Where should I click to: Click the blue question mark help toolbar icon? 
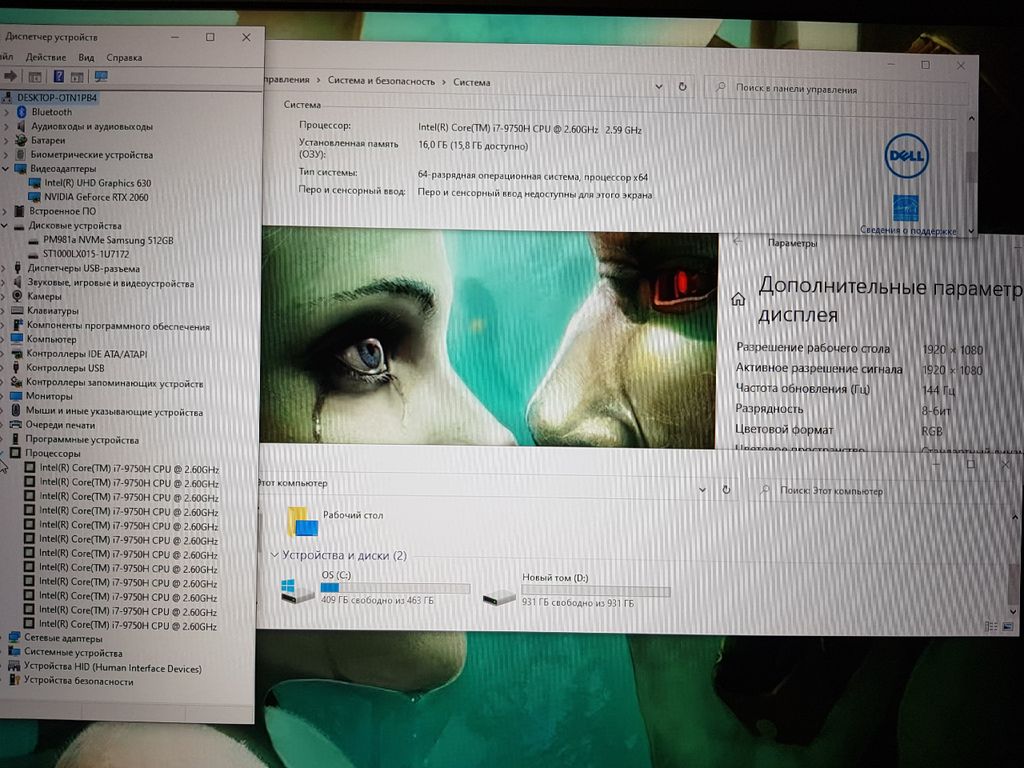pyautogui.click(x=58, y=76)
